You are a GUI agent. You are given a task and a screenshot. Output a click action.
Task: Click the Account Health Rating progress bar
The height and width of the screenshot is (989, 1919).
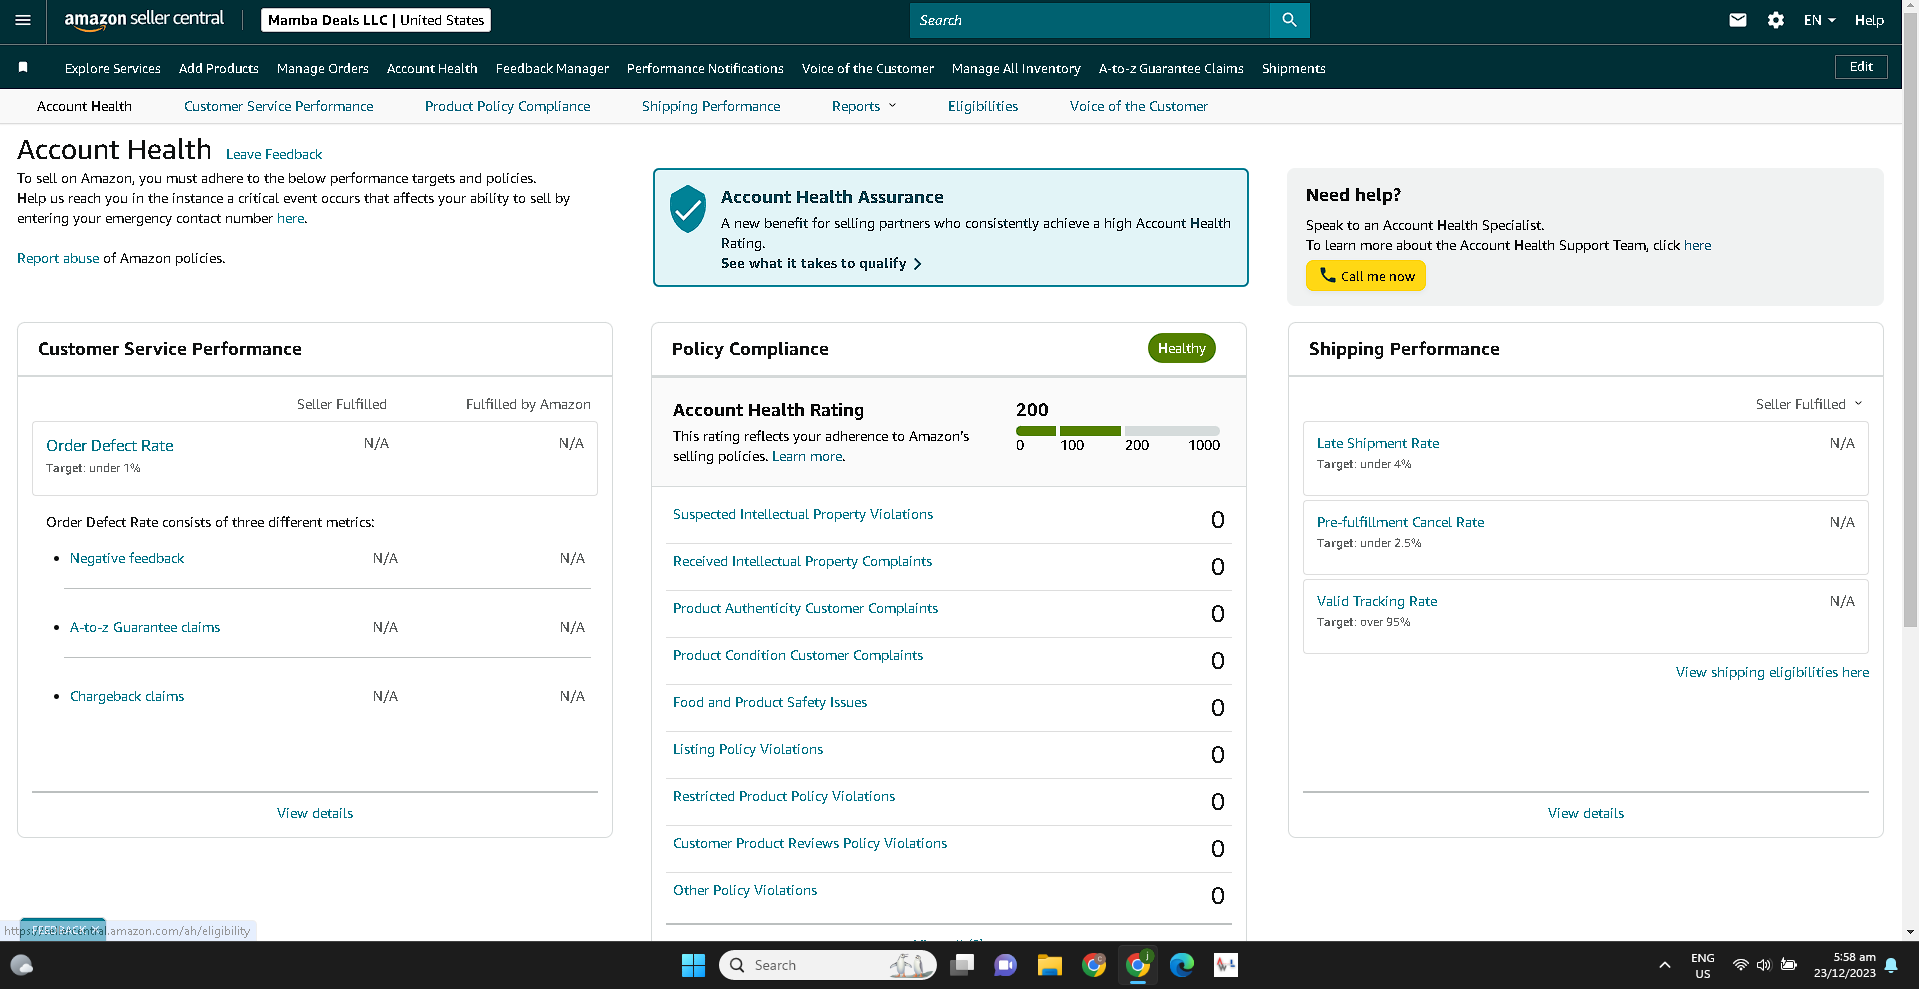pos(1118,431)
